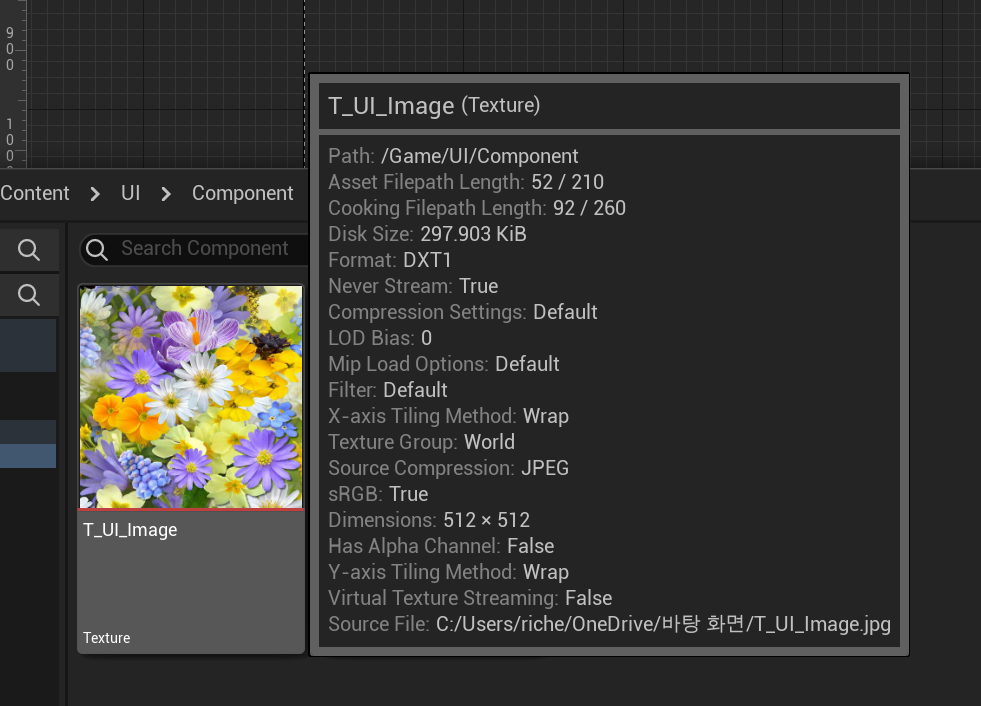Click the Disk Size 297.903 KiB line

coord(427,234)
